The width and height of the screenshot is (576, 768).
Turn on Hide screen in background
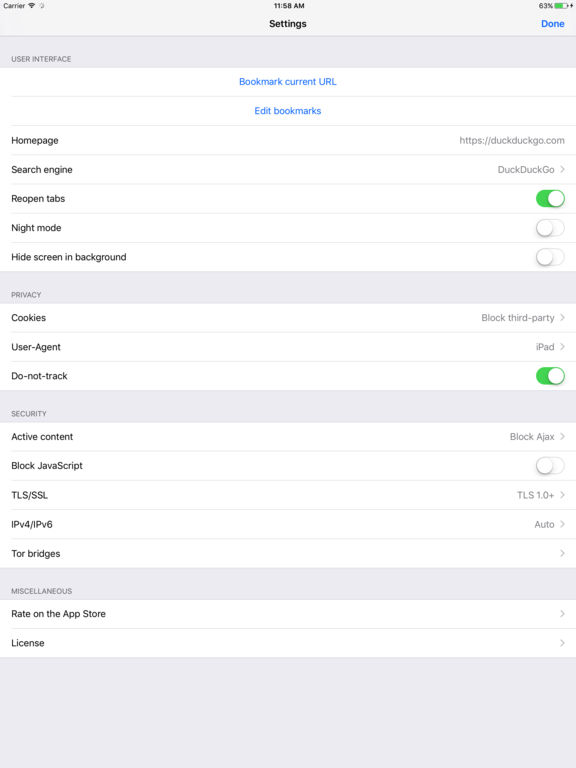[x=550, y=257]
